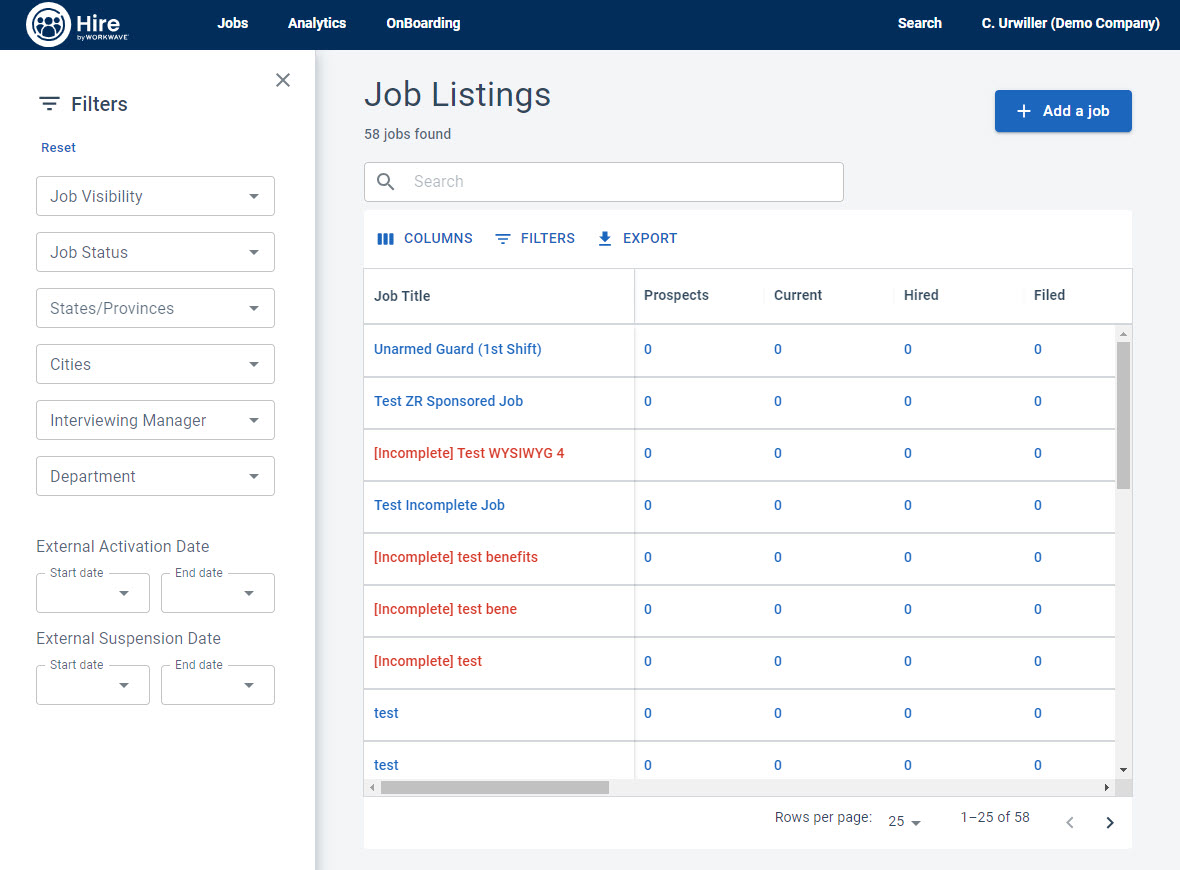Switch to the Analytics section
Viewport: 1180px width, 870px height.
click(316, 23)
